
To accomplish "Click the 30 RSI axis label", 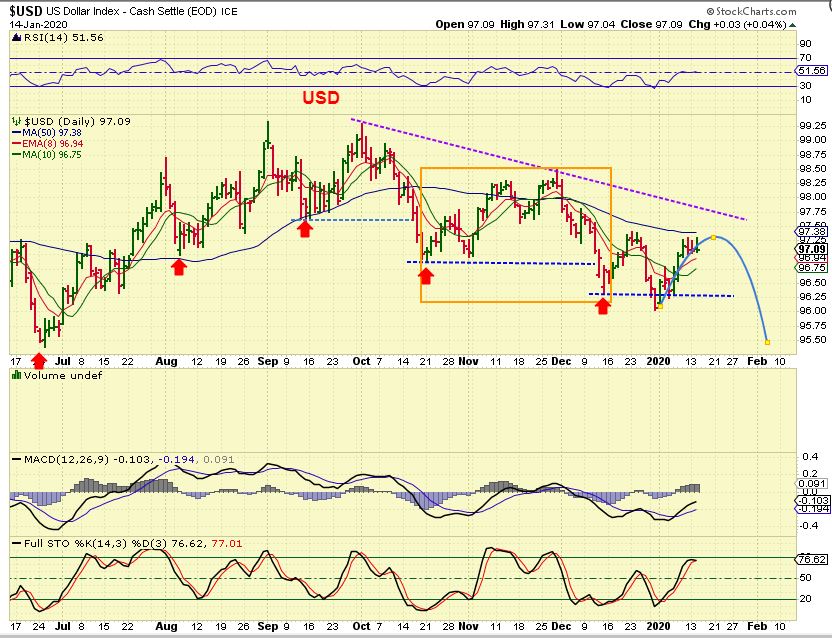I will point(806,85).
